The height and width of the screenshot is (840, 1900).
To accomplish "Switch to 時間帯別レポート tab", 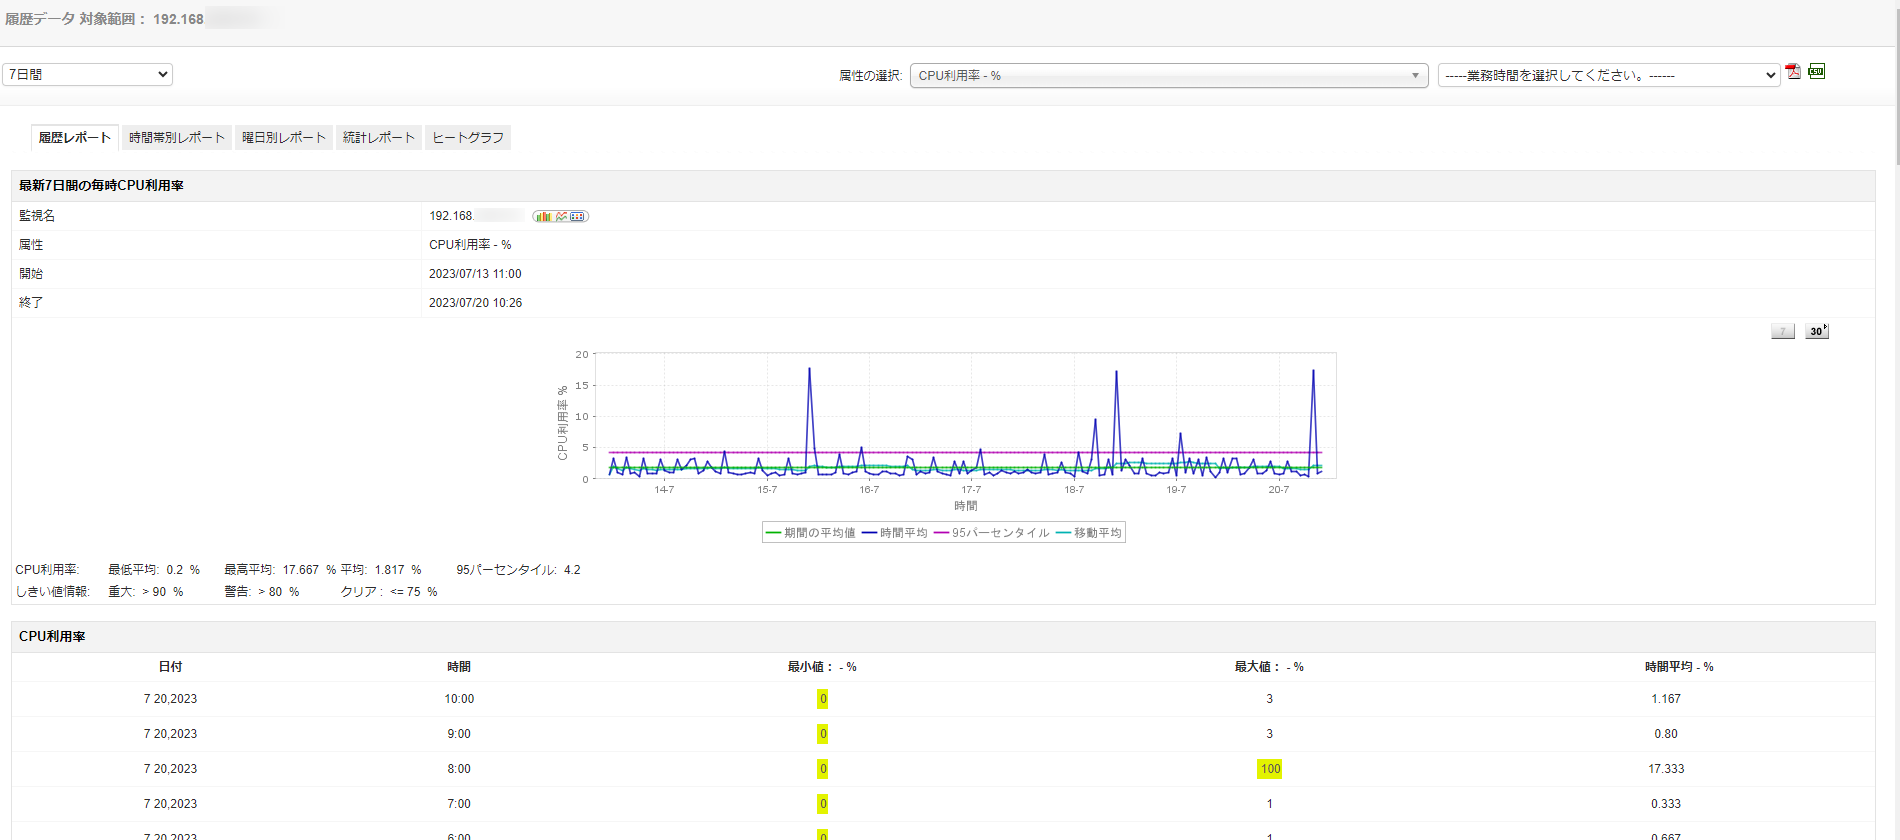I will (x=177, y=138).
